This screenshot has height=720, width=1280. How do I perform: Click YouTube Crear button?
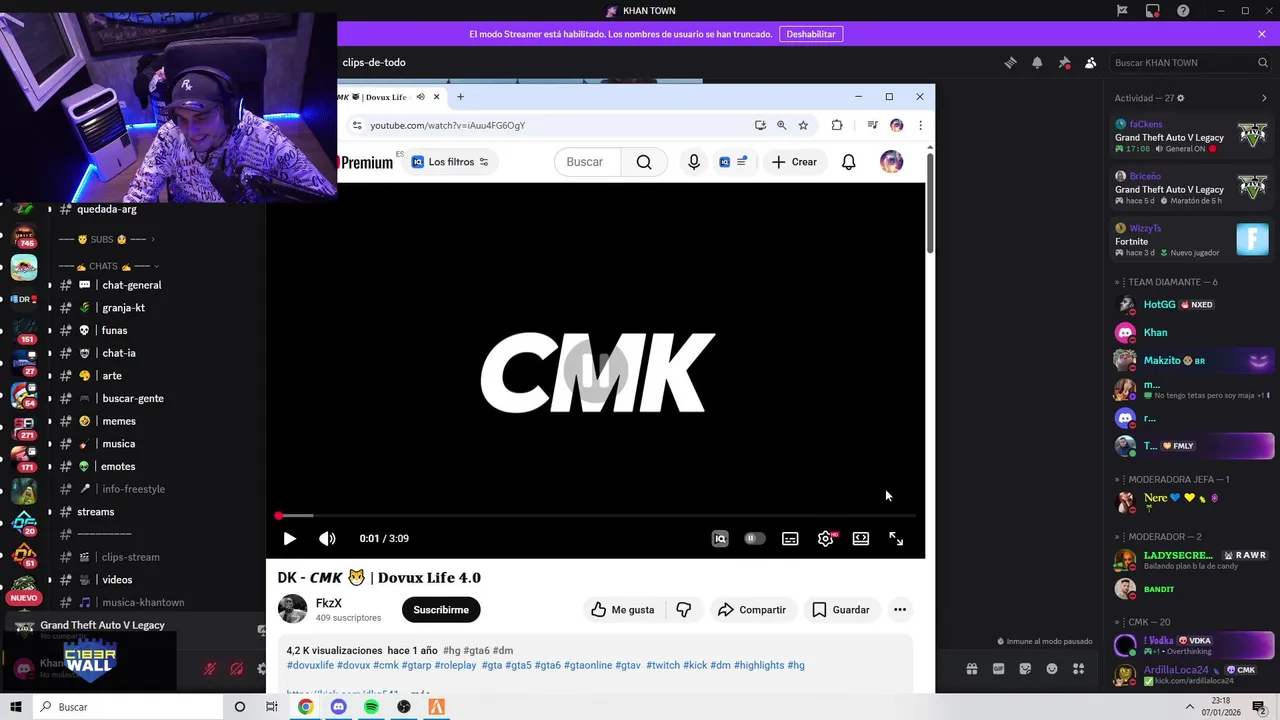pyautogui.click(x=795, y=162)
